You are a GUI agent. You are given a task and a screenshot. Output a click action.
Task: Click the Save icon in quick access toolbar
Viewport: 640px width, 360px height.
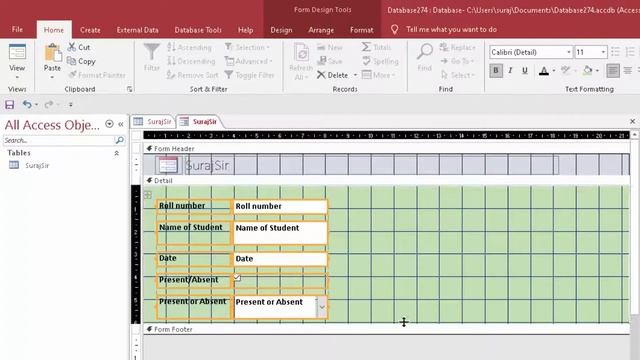click(x=9, y=104)
